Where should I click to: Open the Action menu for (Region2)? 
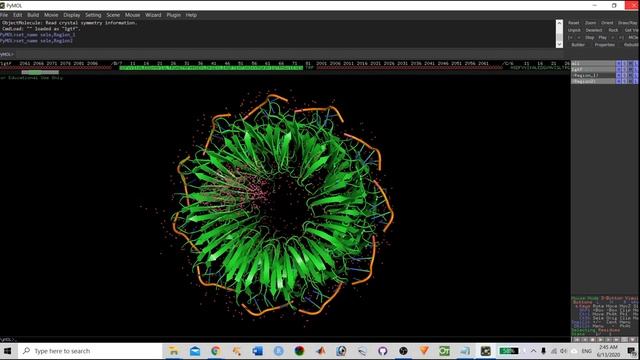point(619,81)
